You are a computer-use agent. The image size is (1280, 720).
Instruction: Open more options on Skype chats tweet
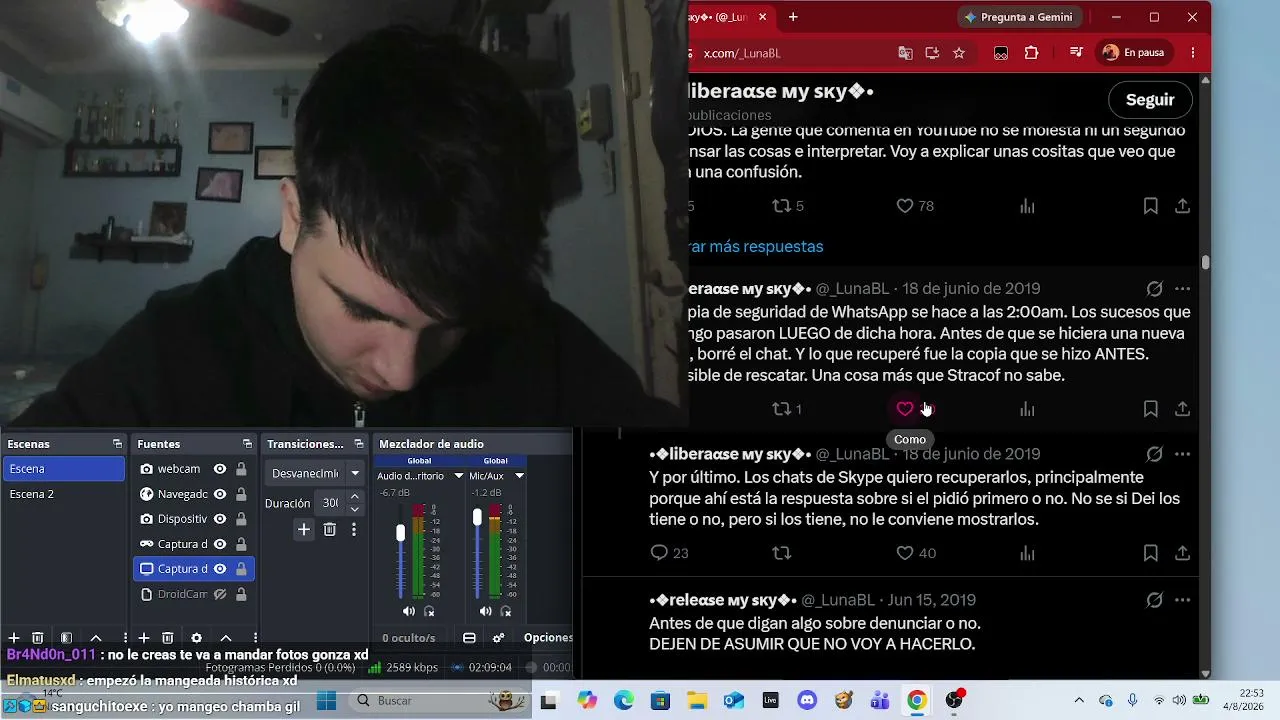point(1182,454)
